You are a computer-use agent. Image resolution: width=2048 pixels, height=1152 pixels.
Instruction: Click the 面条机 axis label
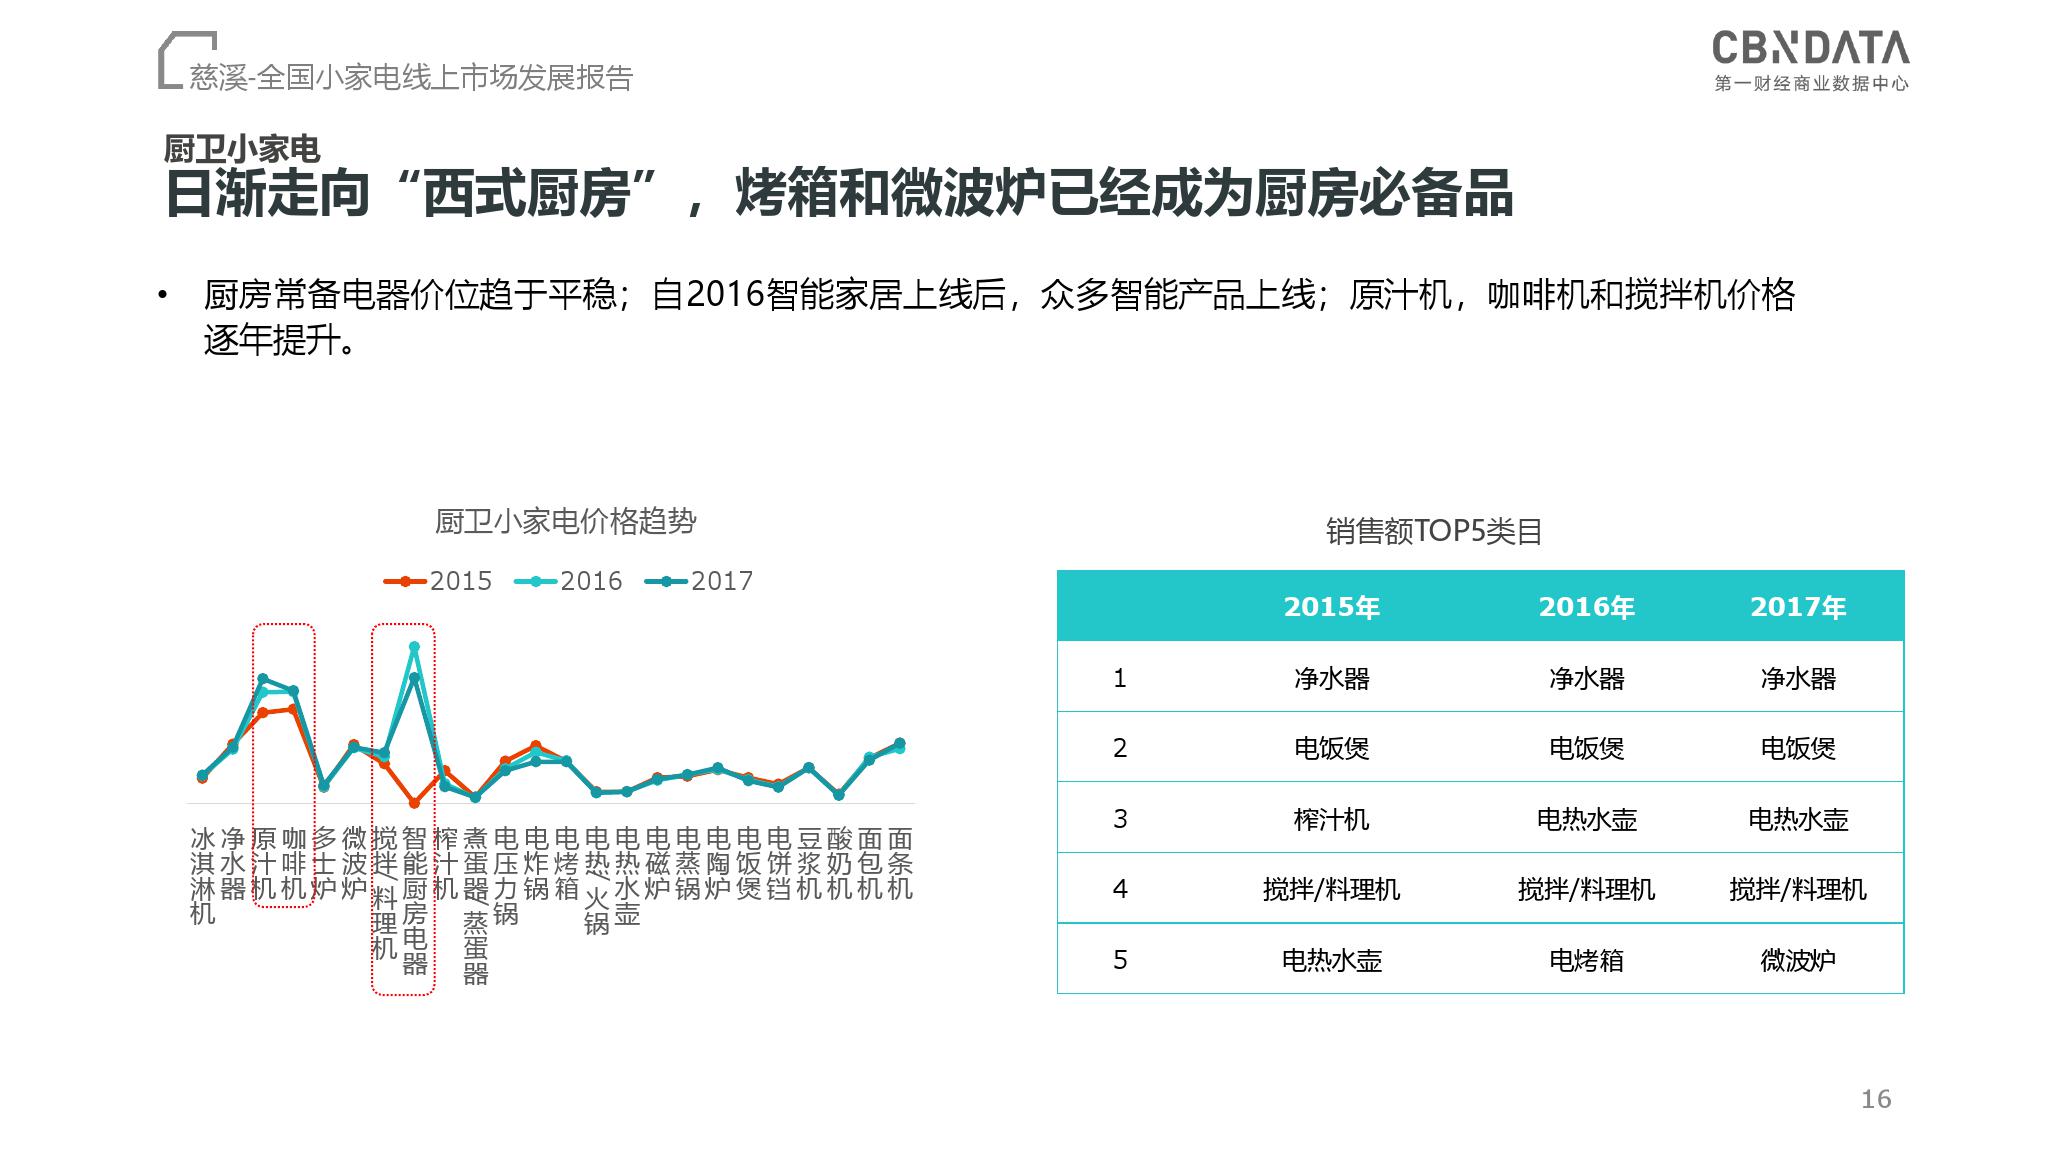[900, 863]
